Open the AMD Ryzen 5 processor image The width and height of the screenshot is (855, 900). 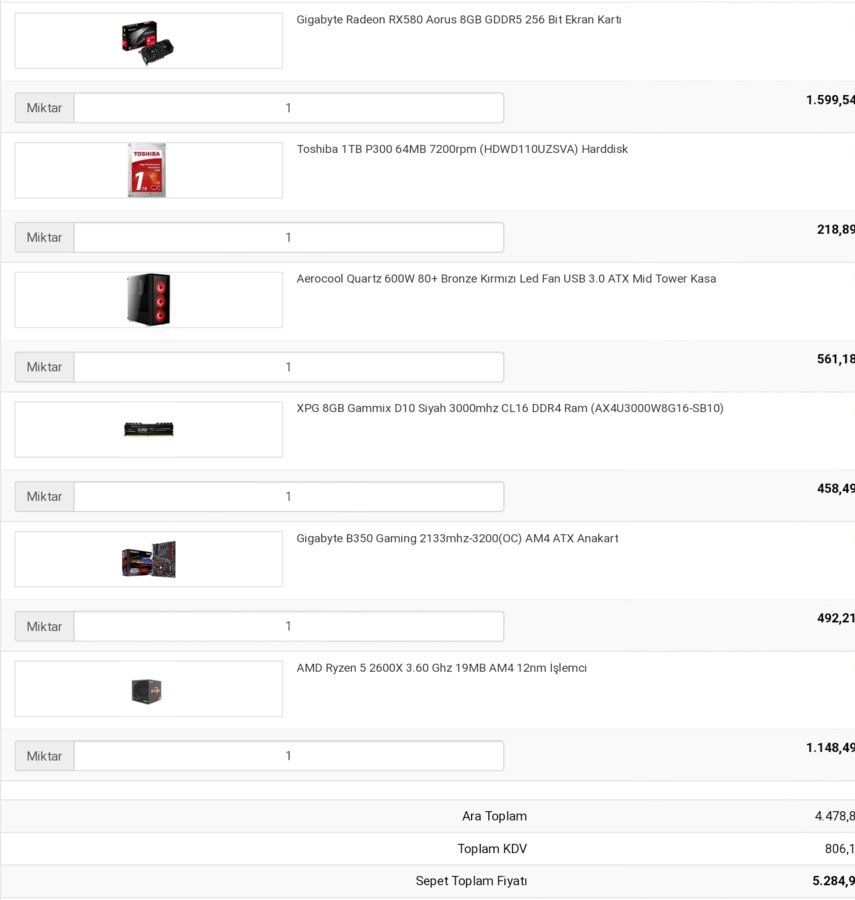pos(148,689)
